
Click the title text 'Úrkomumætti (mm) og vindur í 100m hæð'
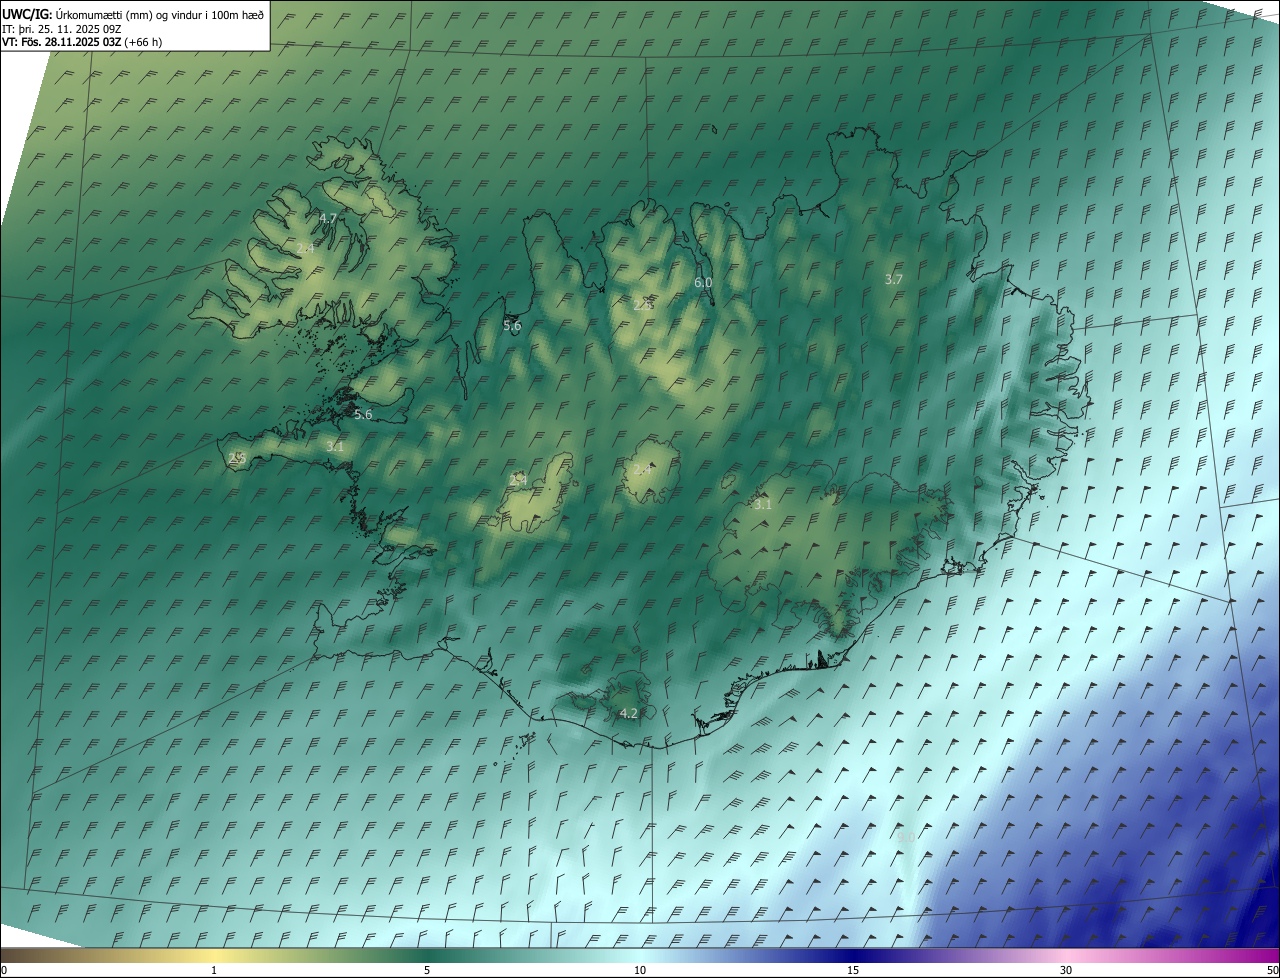[x=159, y=14]
